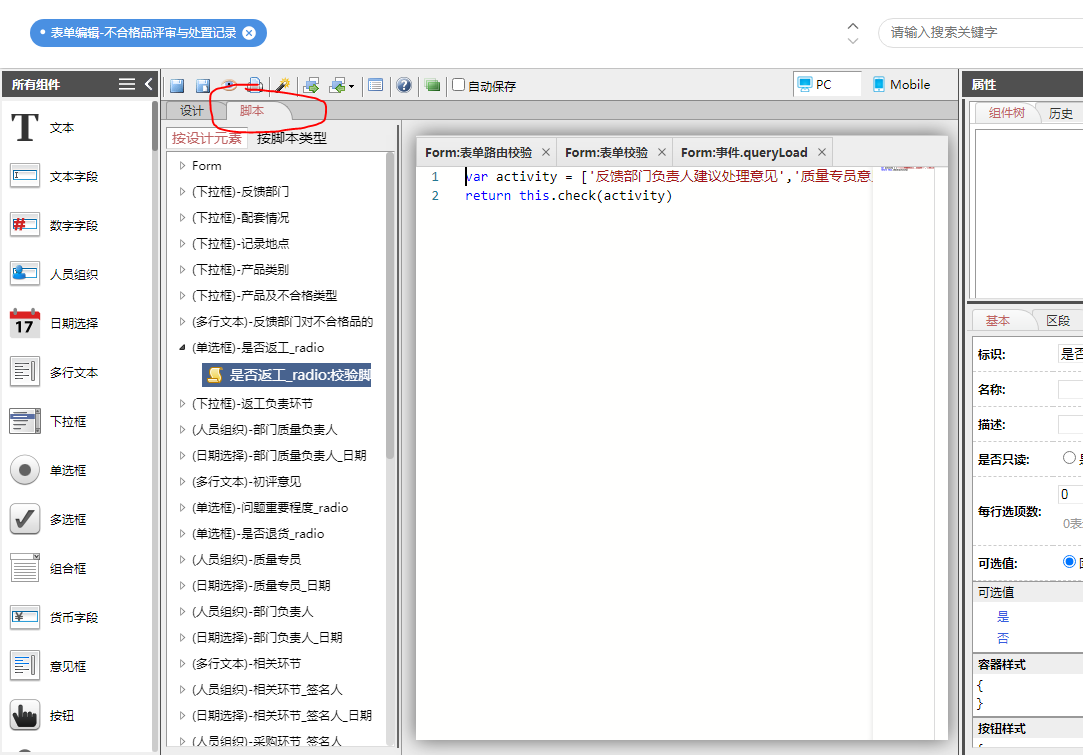The height and width of the screenshot is (755, 1083).
Task: Select the Date Picker (日期选择) component icon
Action: 24,323
